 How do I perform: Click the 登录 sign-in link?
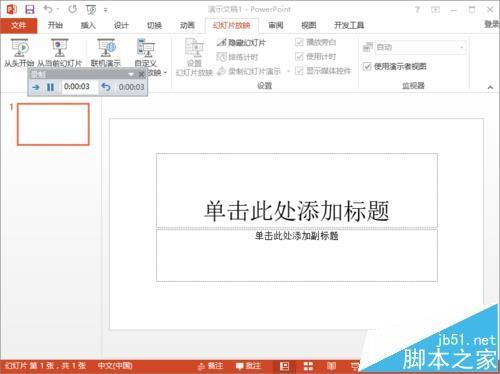click(x=492, y=24)
